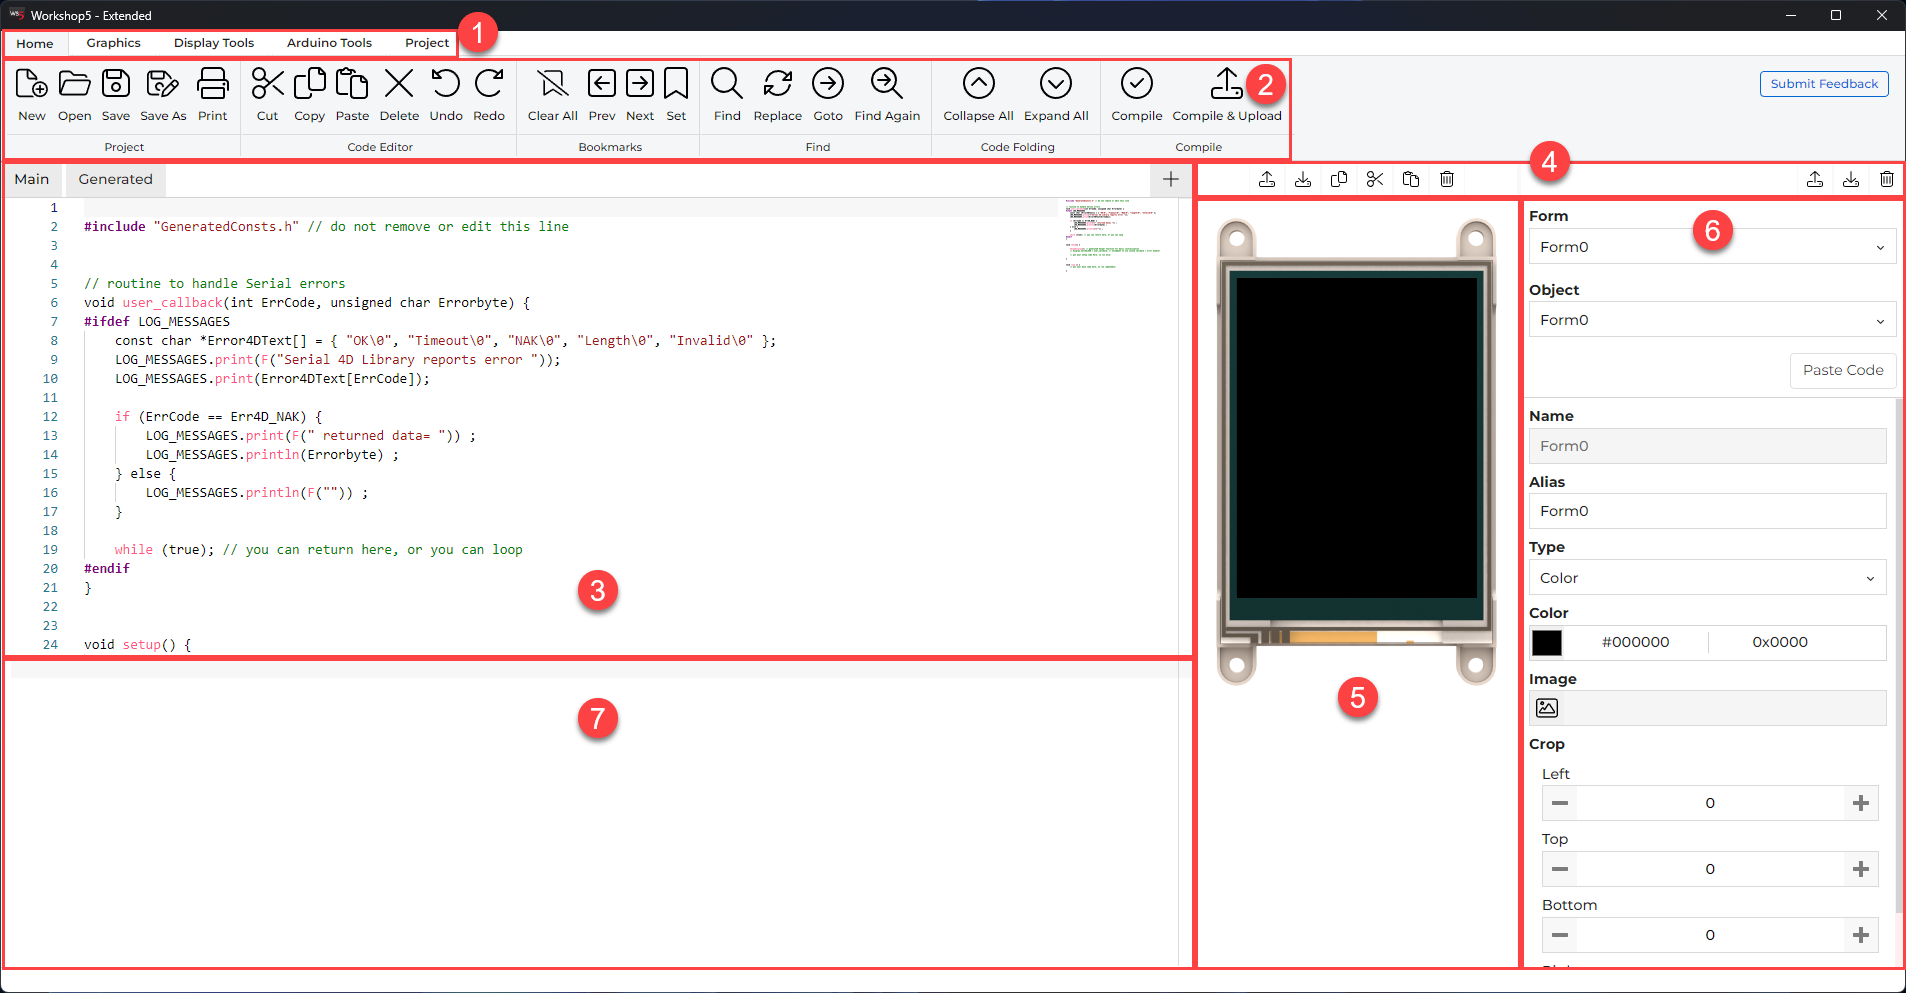Select the Main code tab
The height and width of the screenshot is (993, 1906).
32,179
